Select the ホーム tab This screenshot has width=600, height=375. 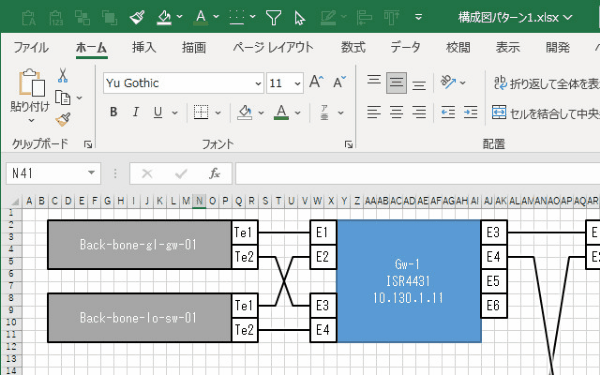pos(91,48)
